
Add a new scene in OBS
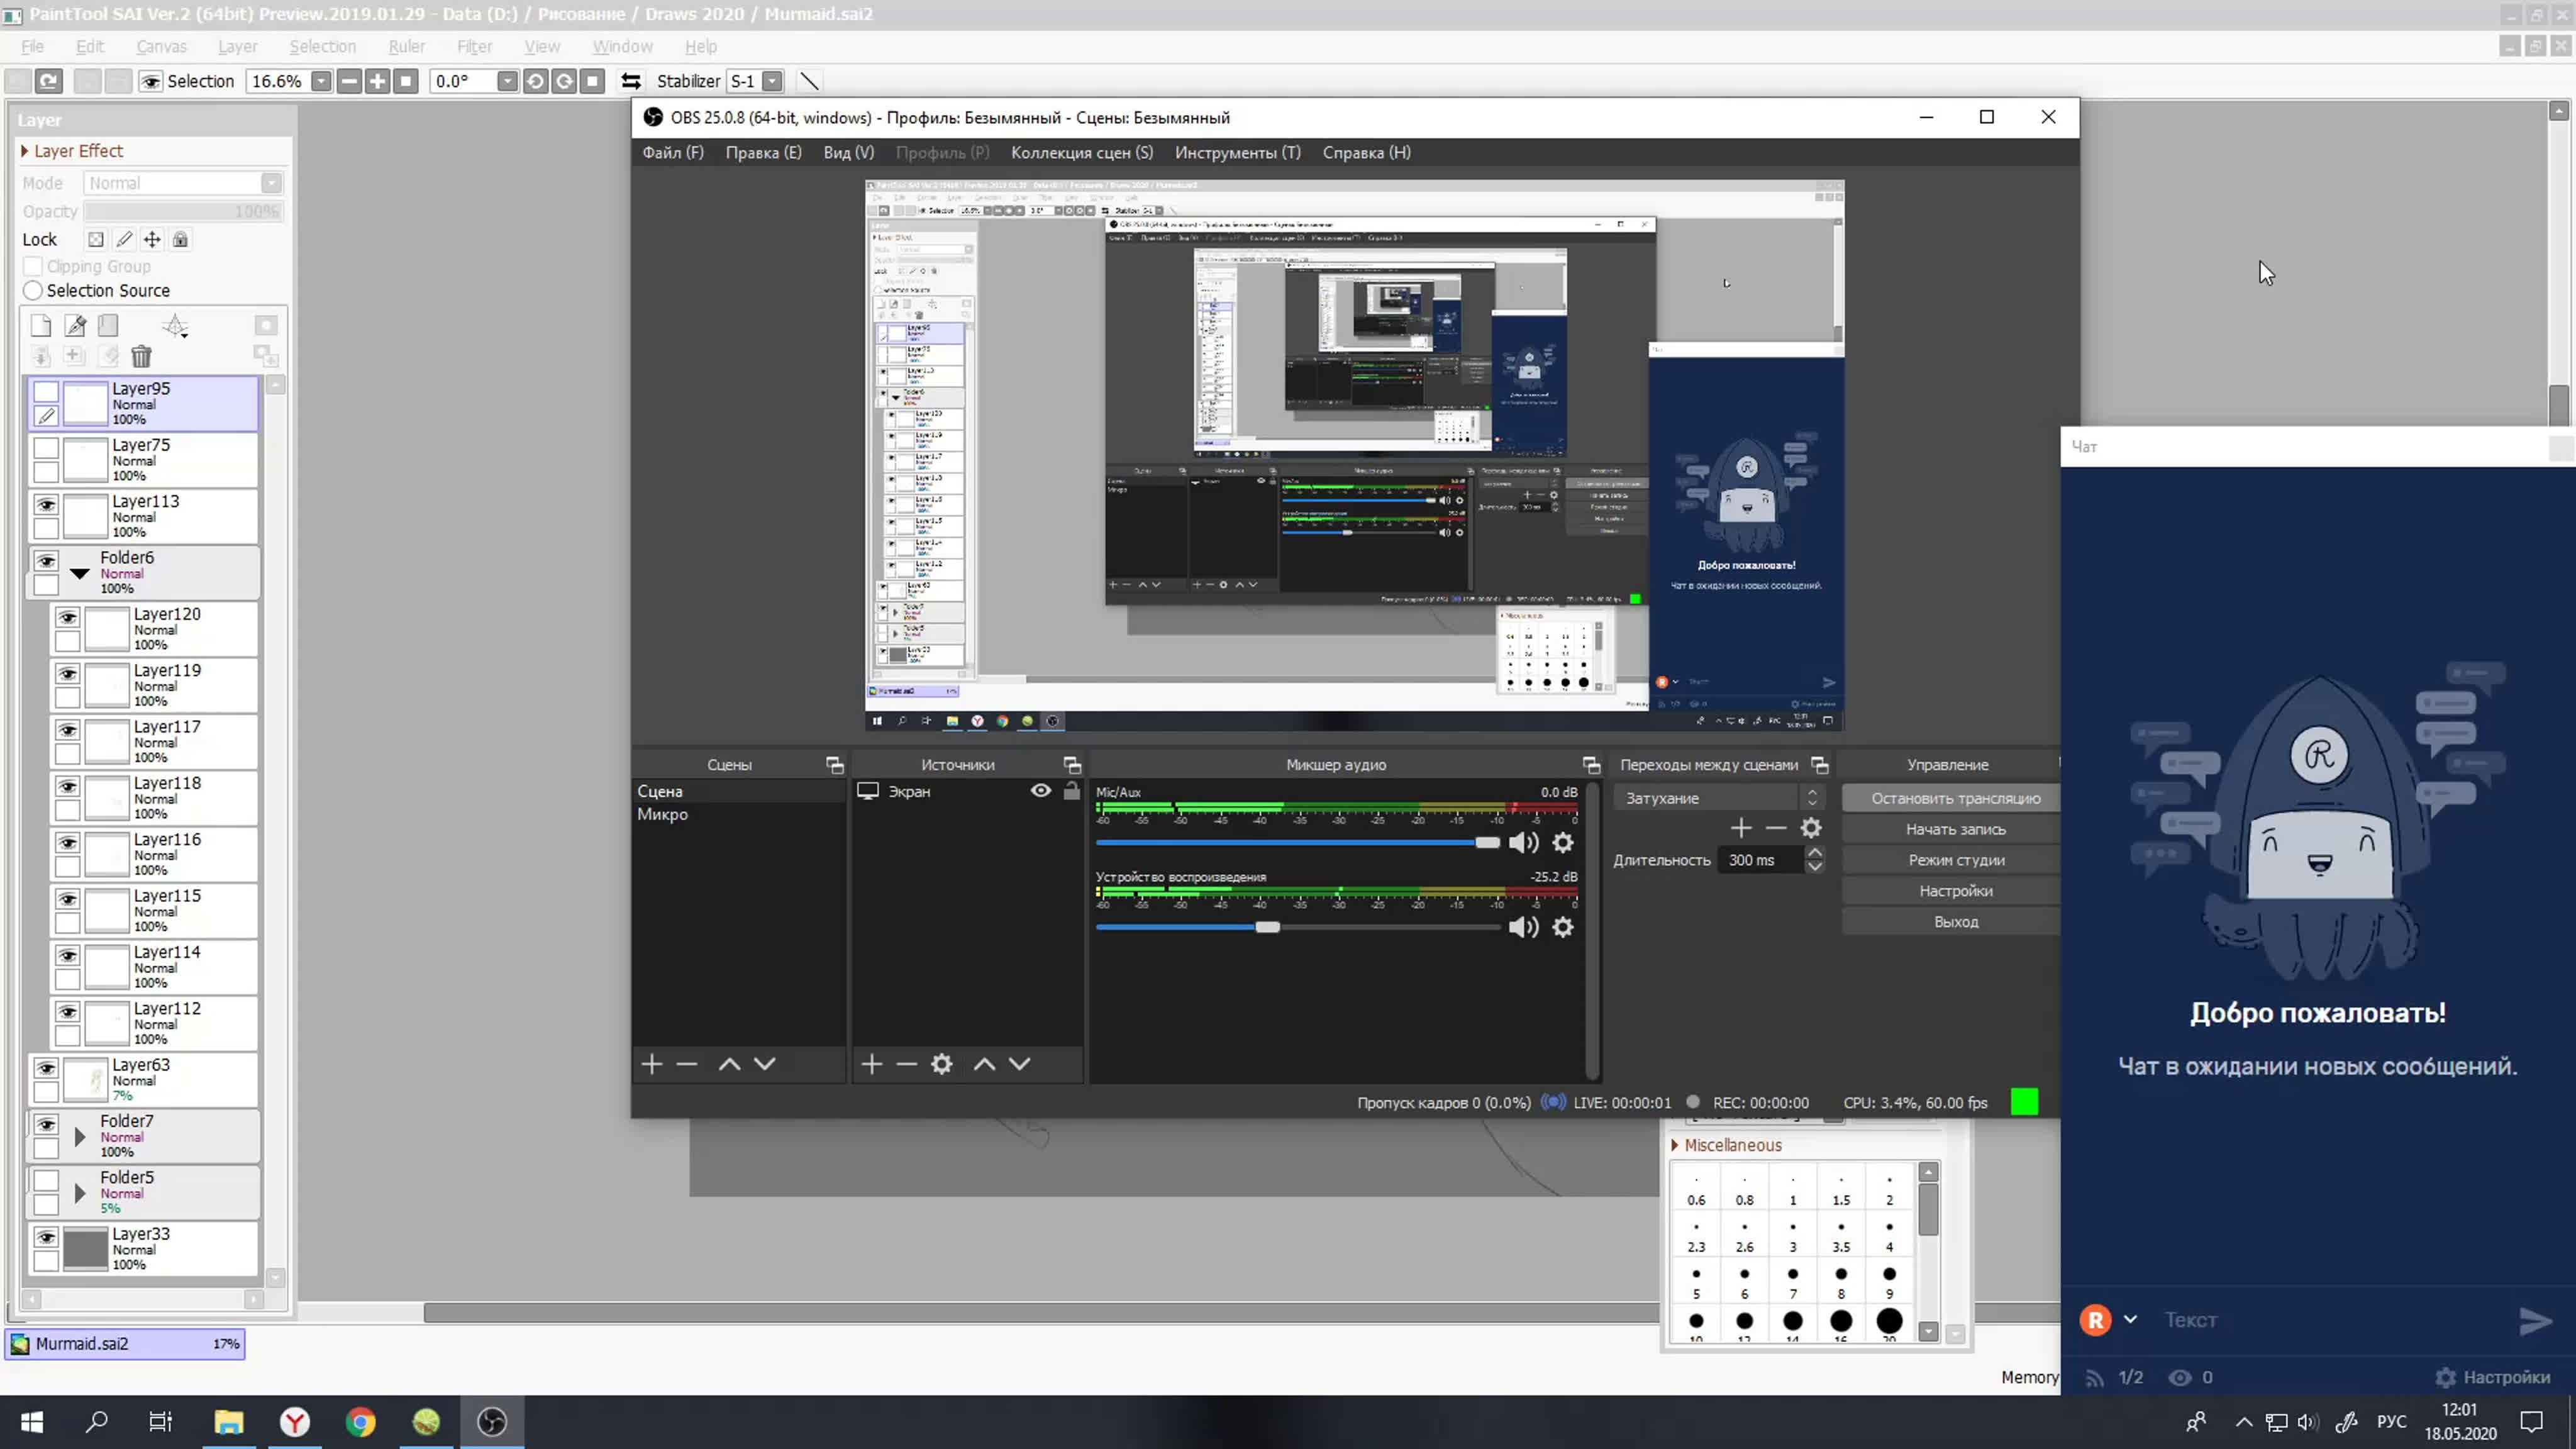652,1064
